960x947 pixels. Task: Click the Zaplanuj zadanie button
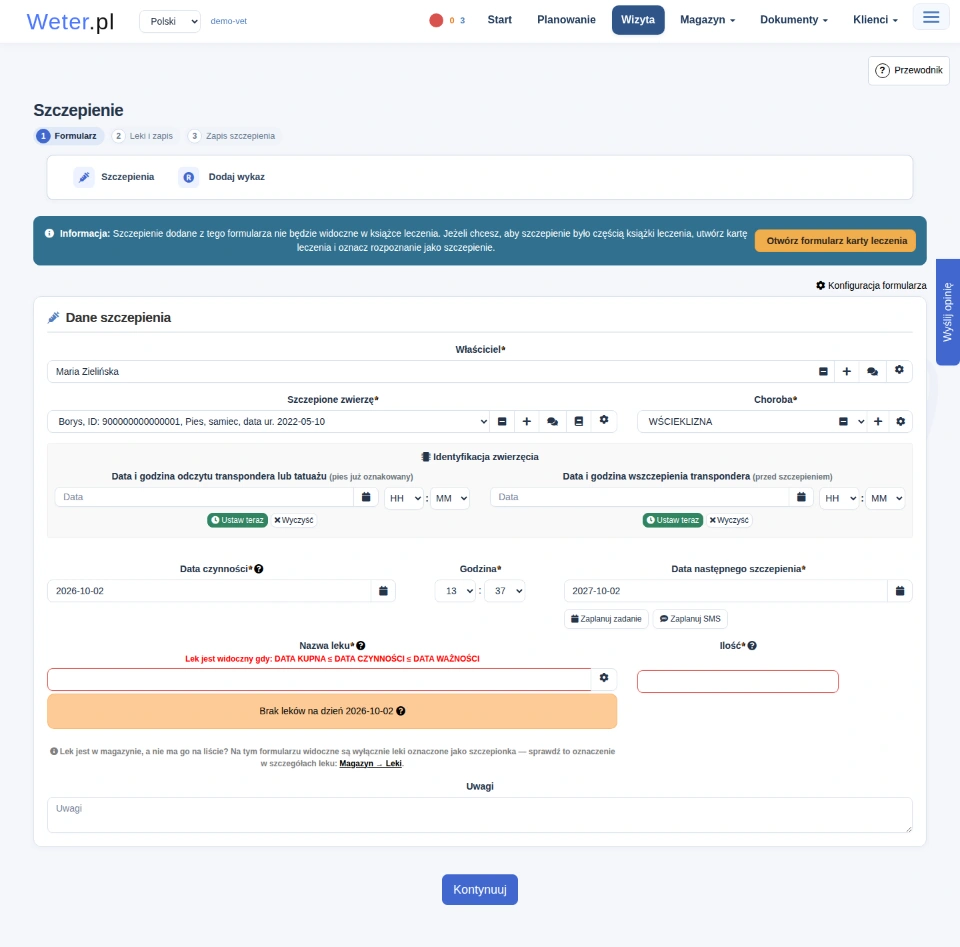pos(606,619)
